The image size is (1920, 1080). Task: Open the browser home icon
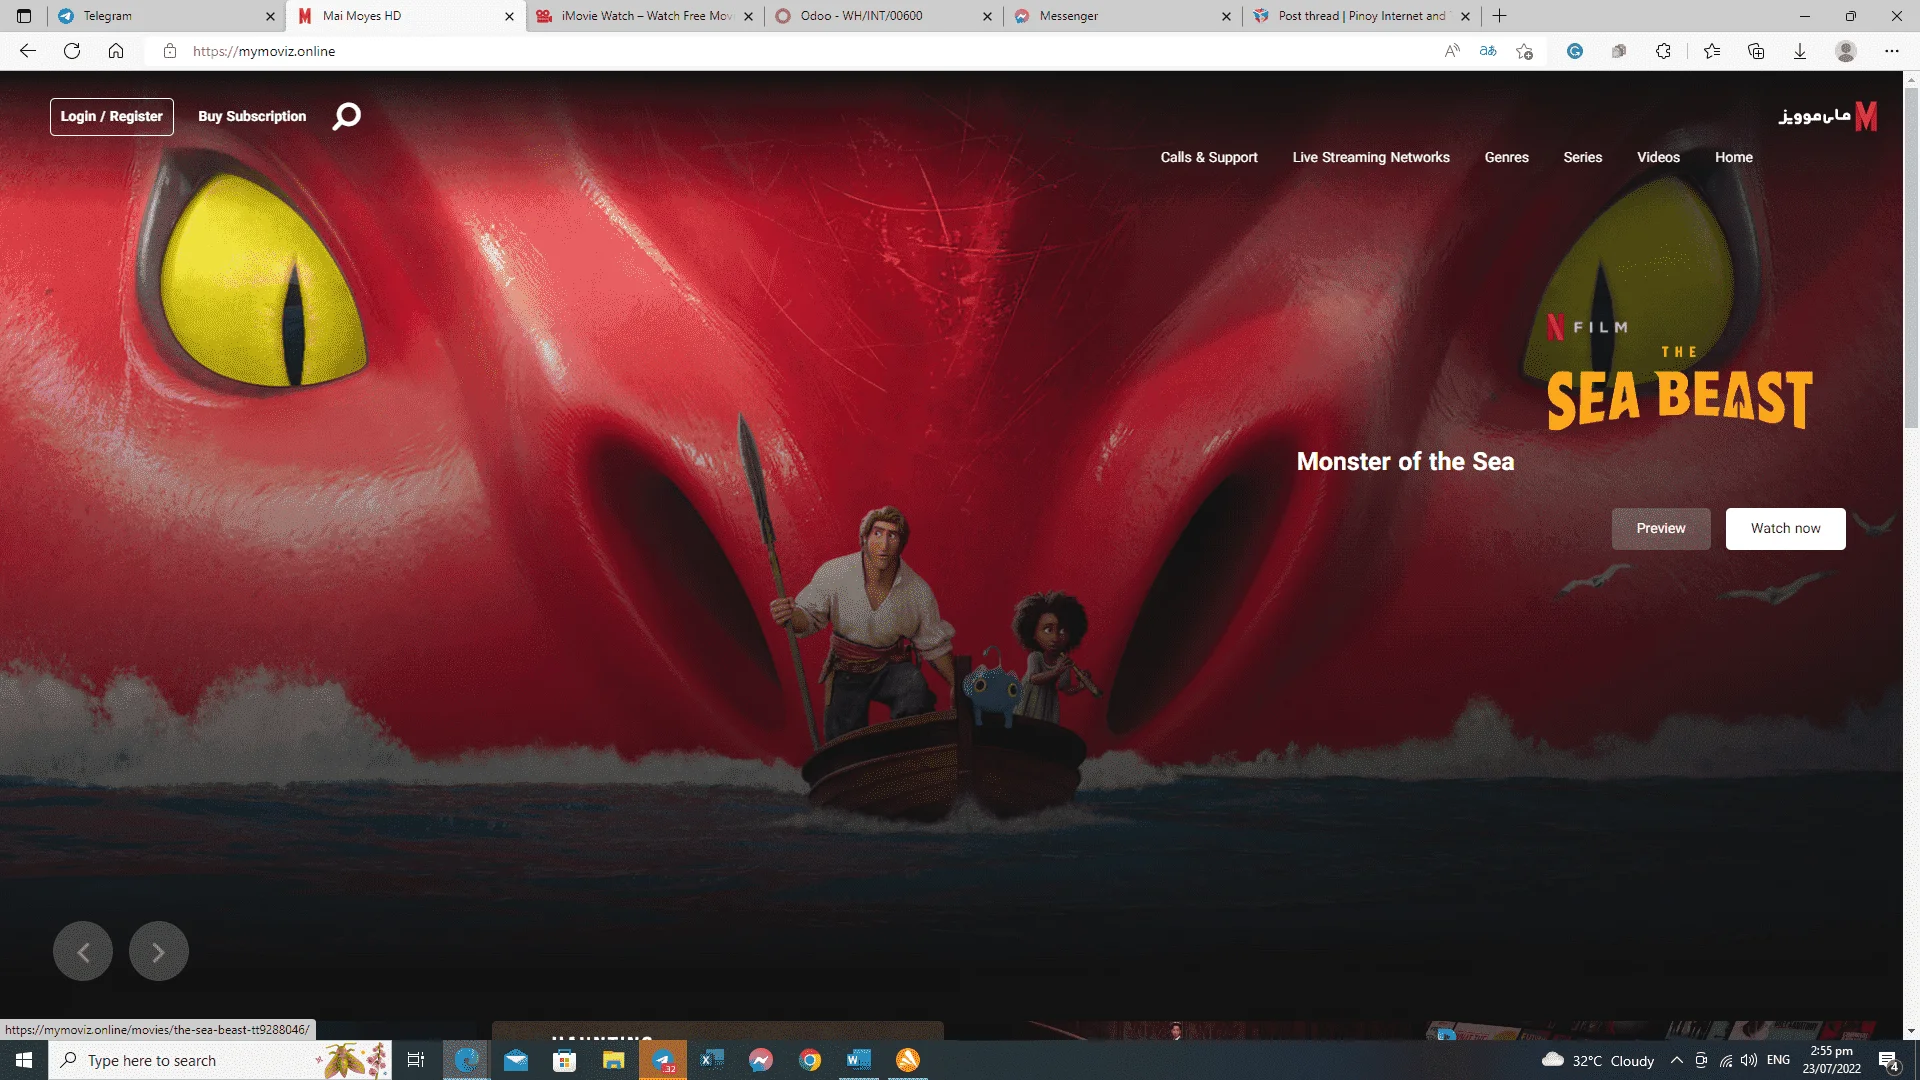click(116, 51)
